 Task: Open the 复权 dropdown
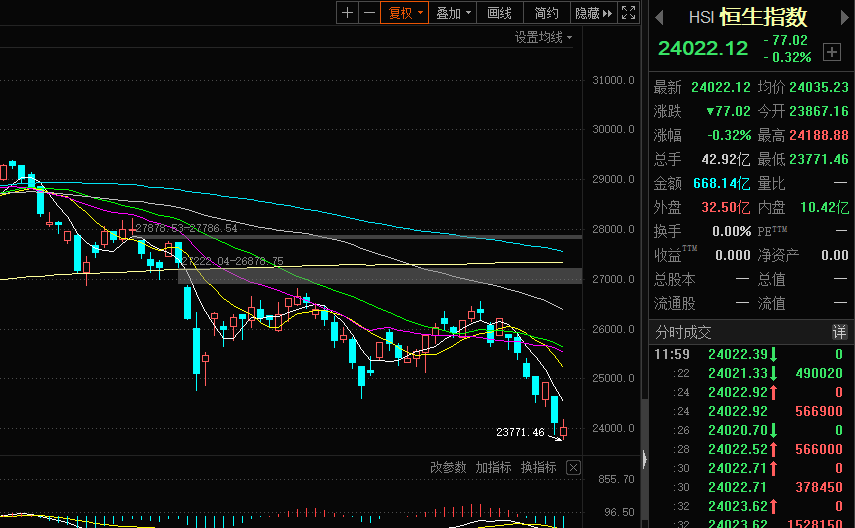pyautogui.click(x=405, y=13)
